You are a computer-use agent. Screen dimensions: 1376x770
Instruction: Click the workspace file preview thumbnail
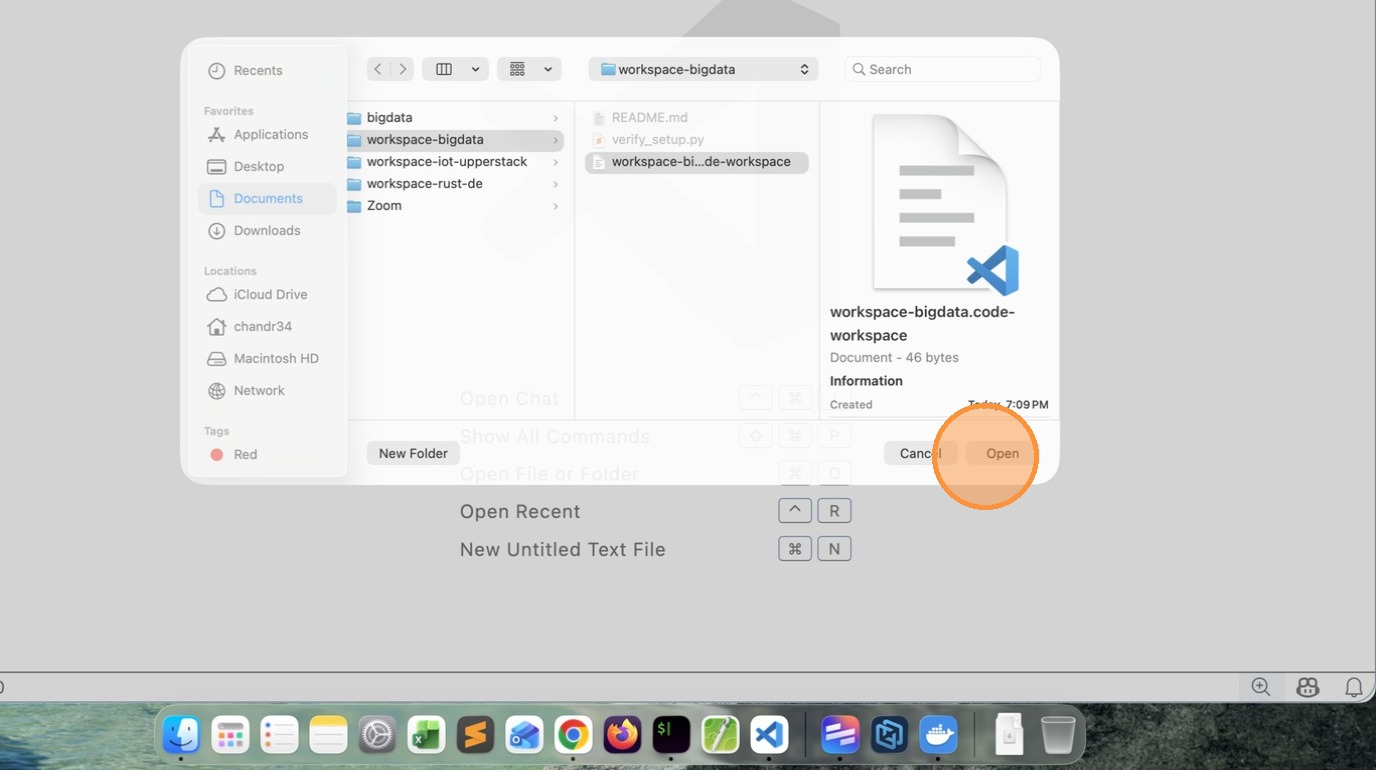click(944, 204)
